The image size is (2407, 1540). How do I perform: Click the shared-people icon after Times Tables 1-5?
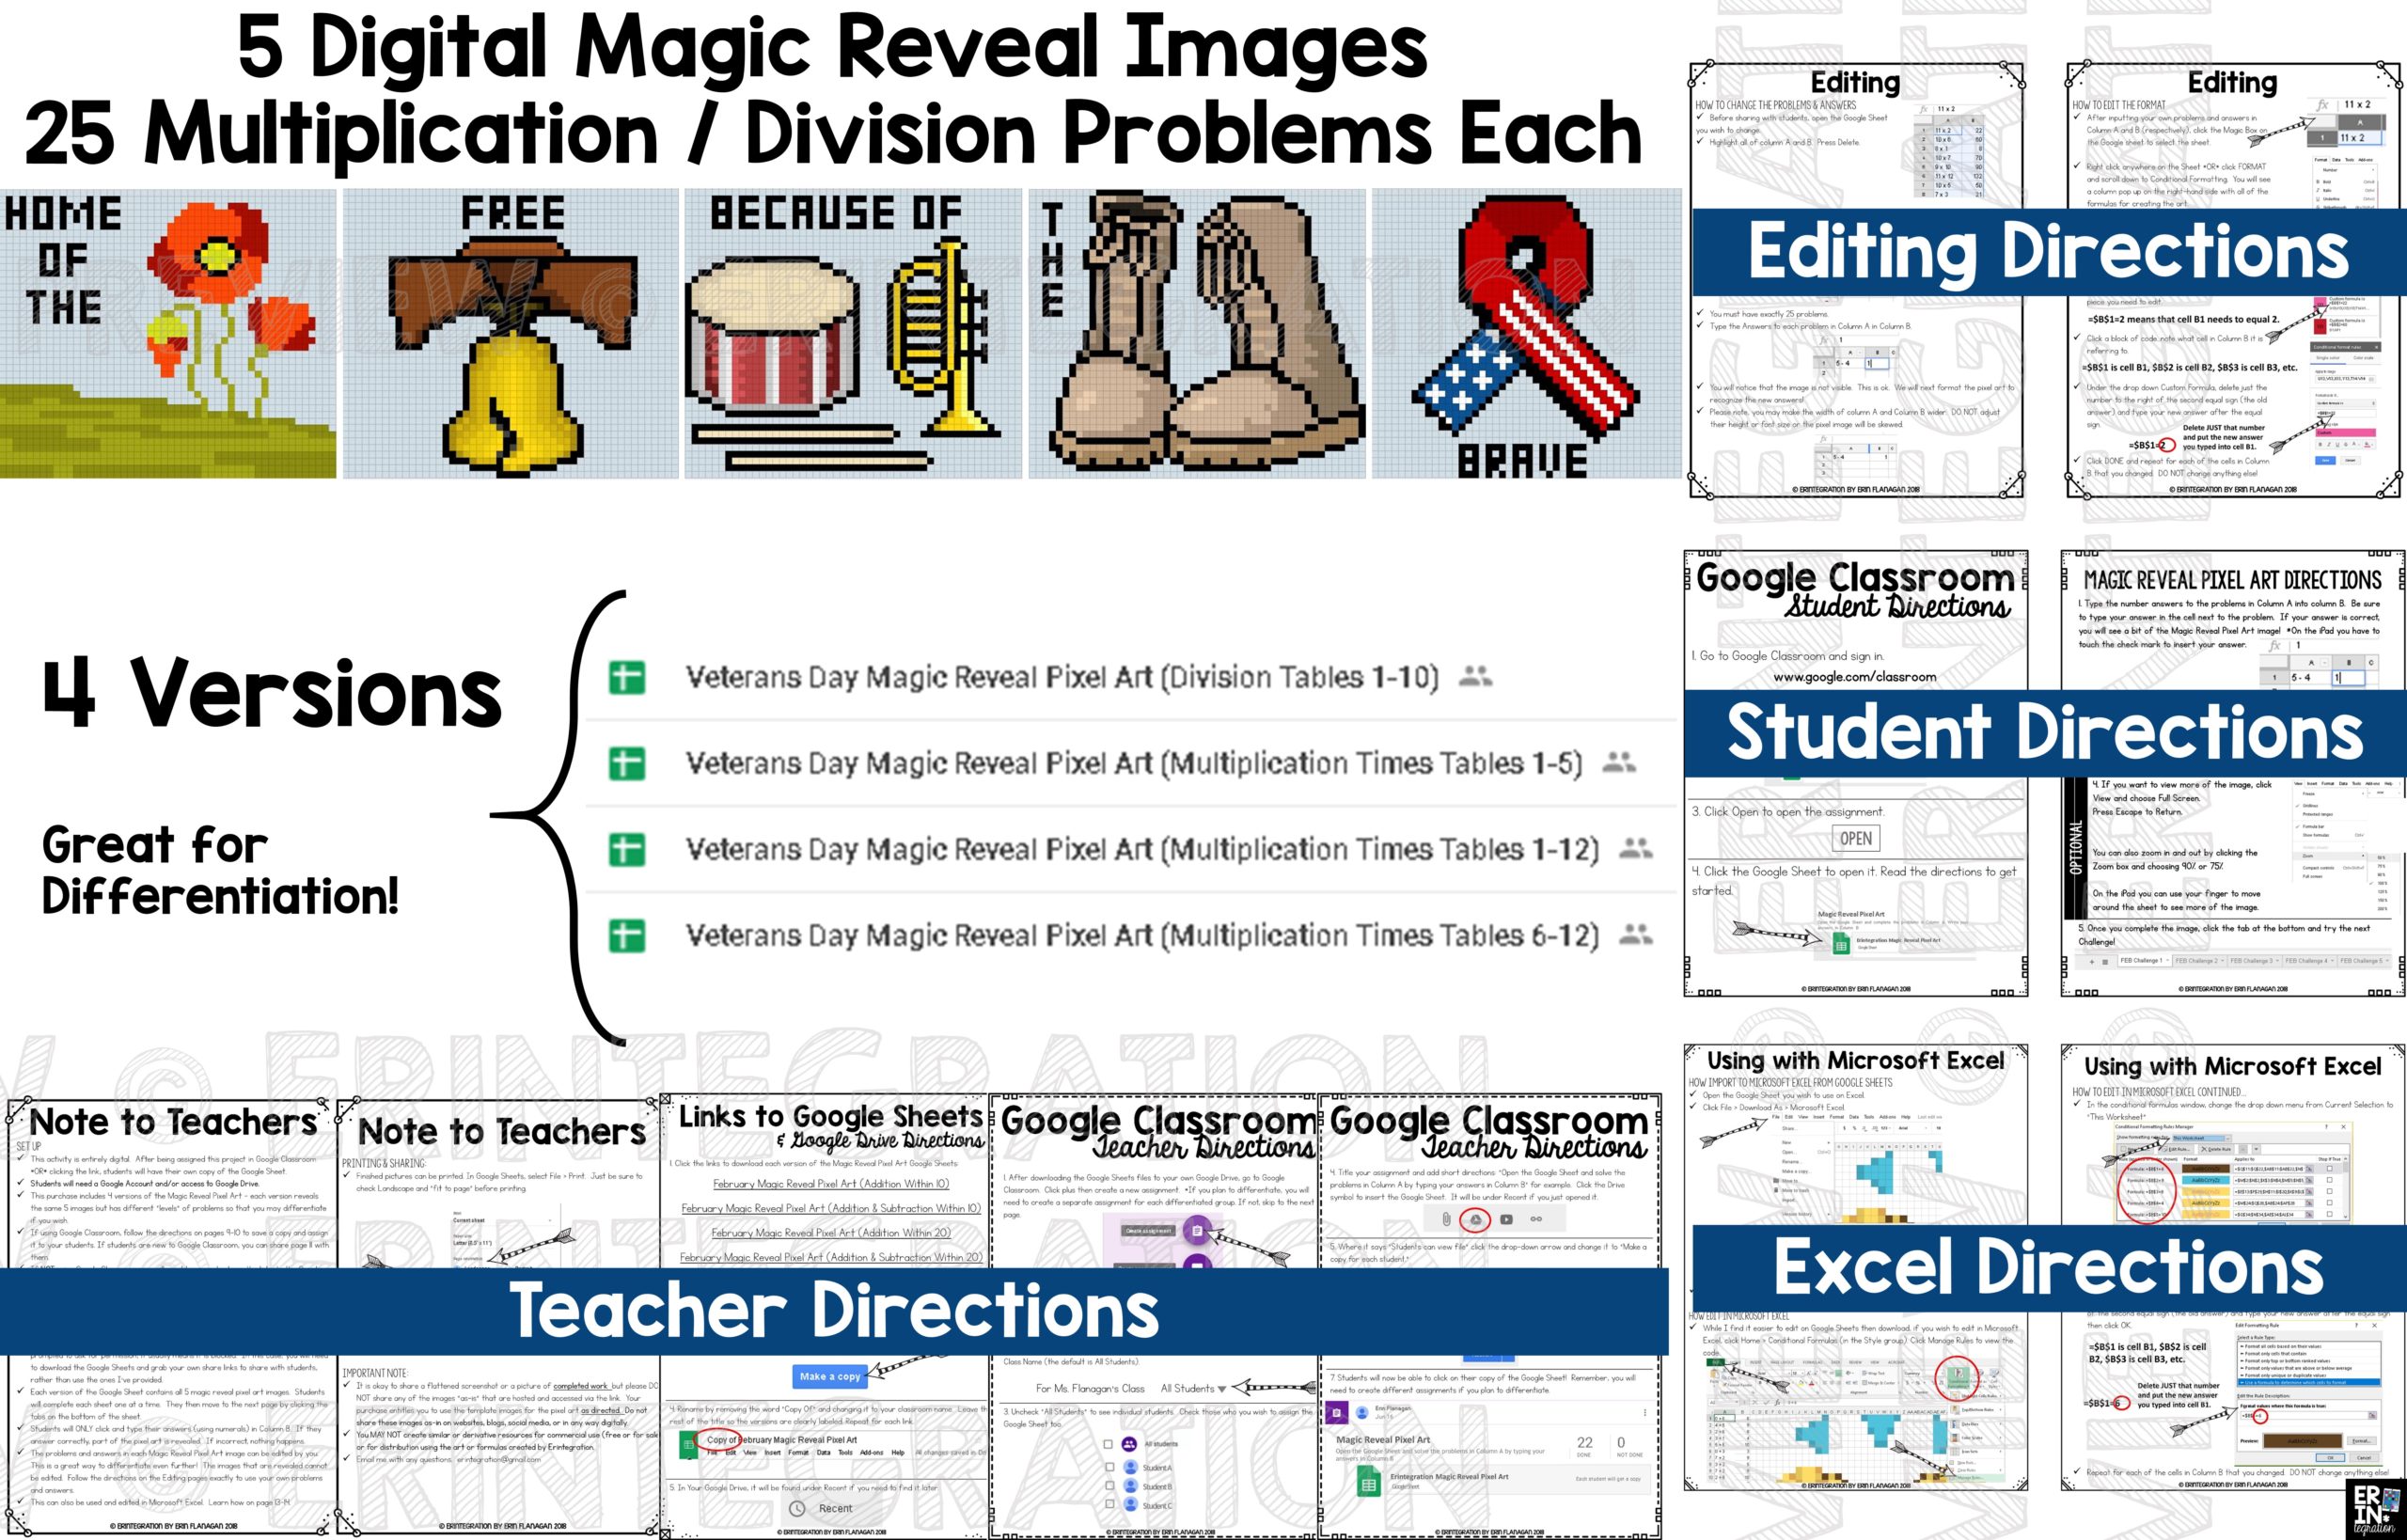1619,763
